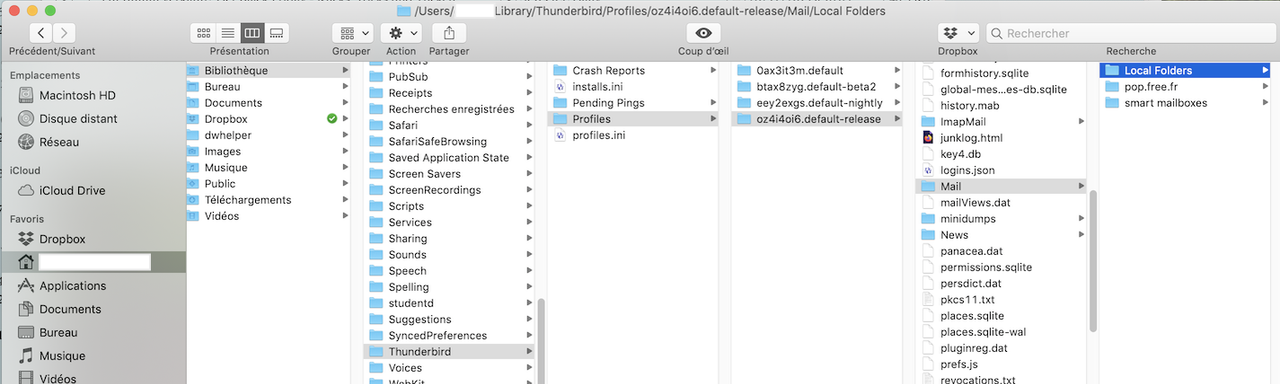1280x384 pixels.
Task: Select the Local Folders folder
Action: (x=1186, y=70)
